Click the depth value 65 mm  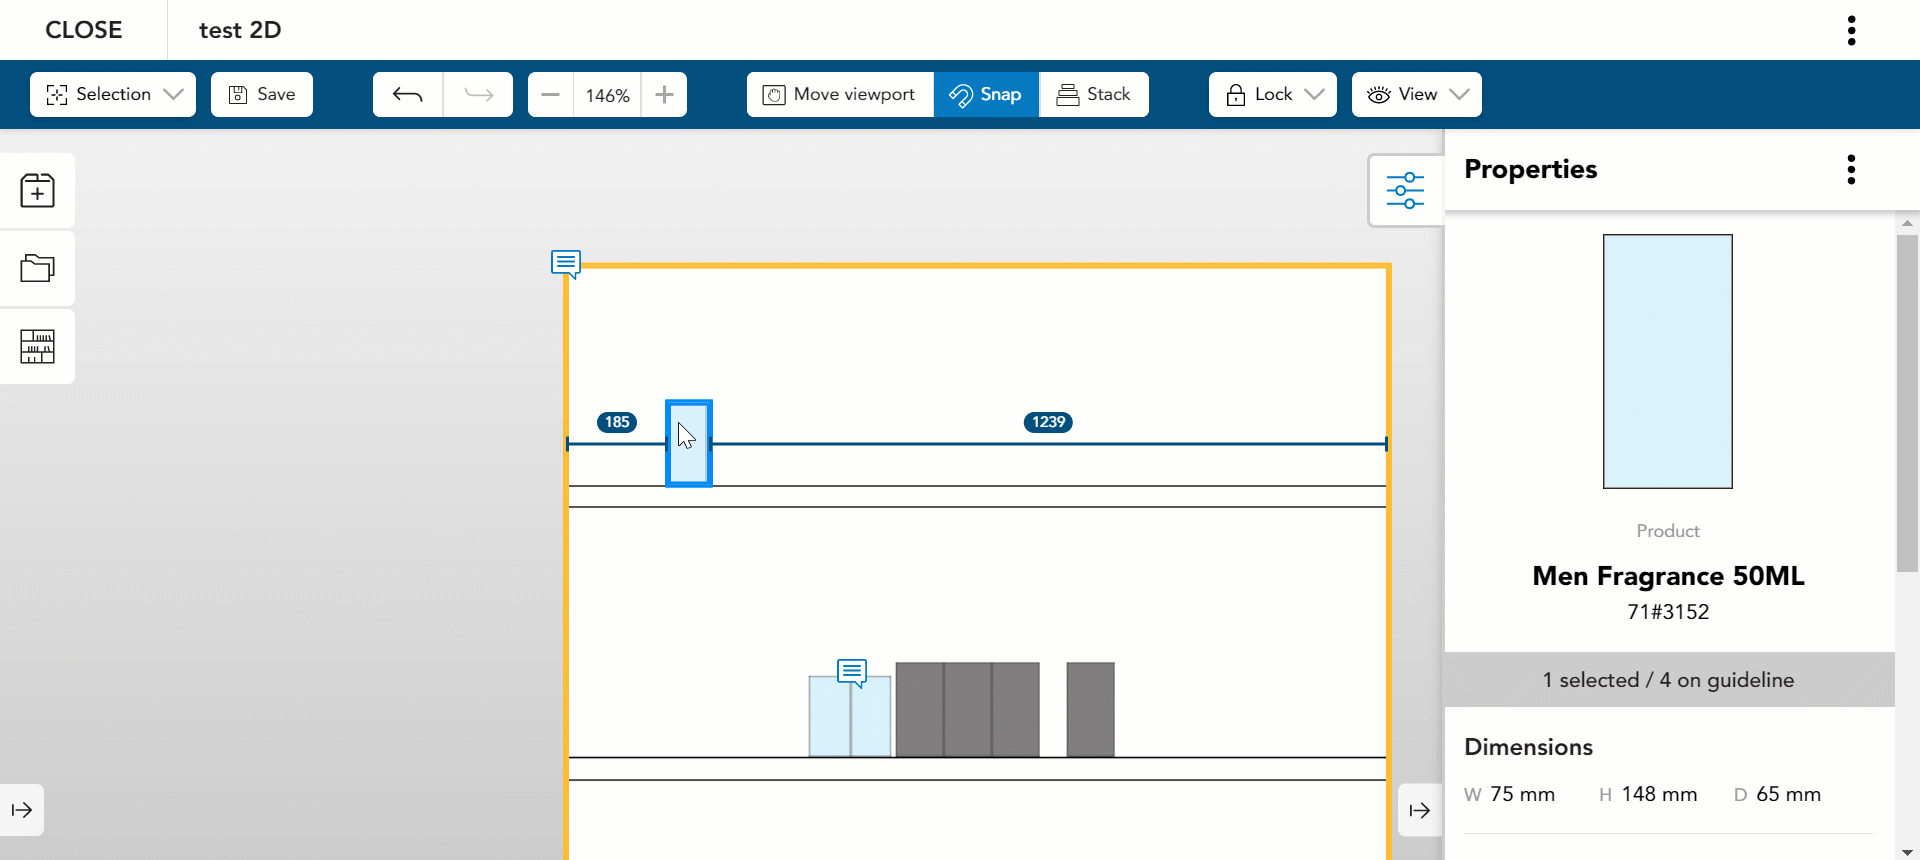point(1788,794)
